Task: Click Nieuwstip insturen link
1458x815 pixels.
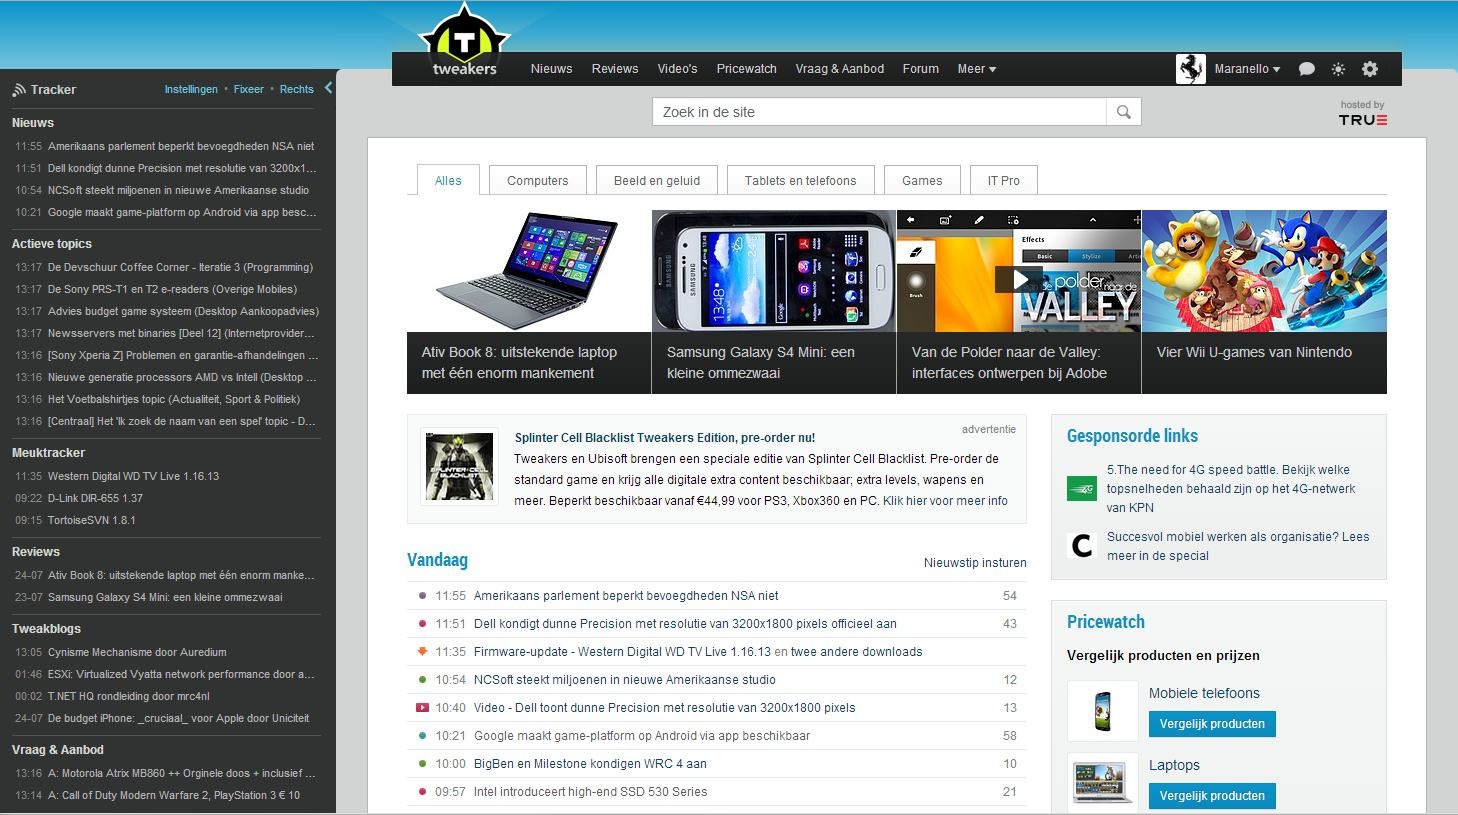Action: tap(975, 563)
